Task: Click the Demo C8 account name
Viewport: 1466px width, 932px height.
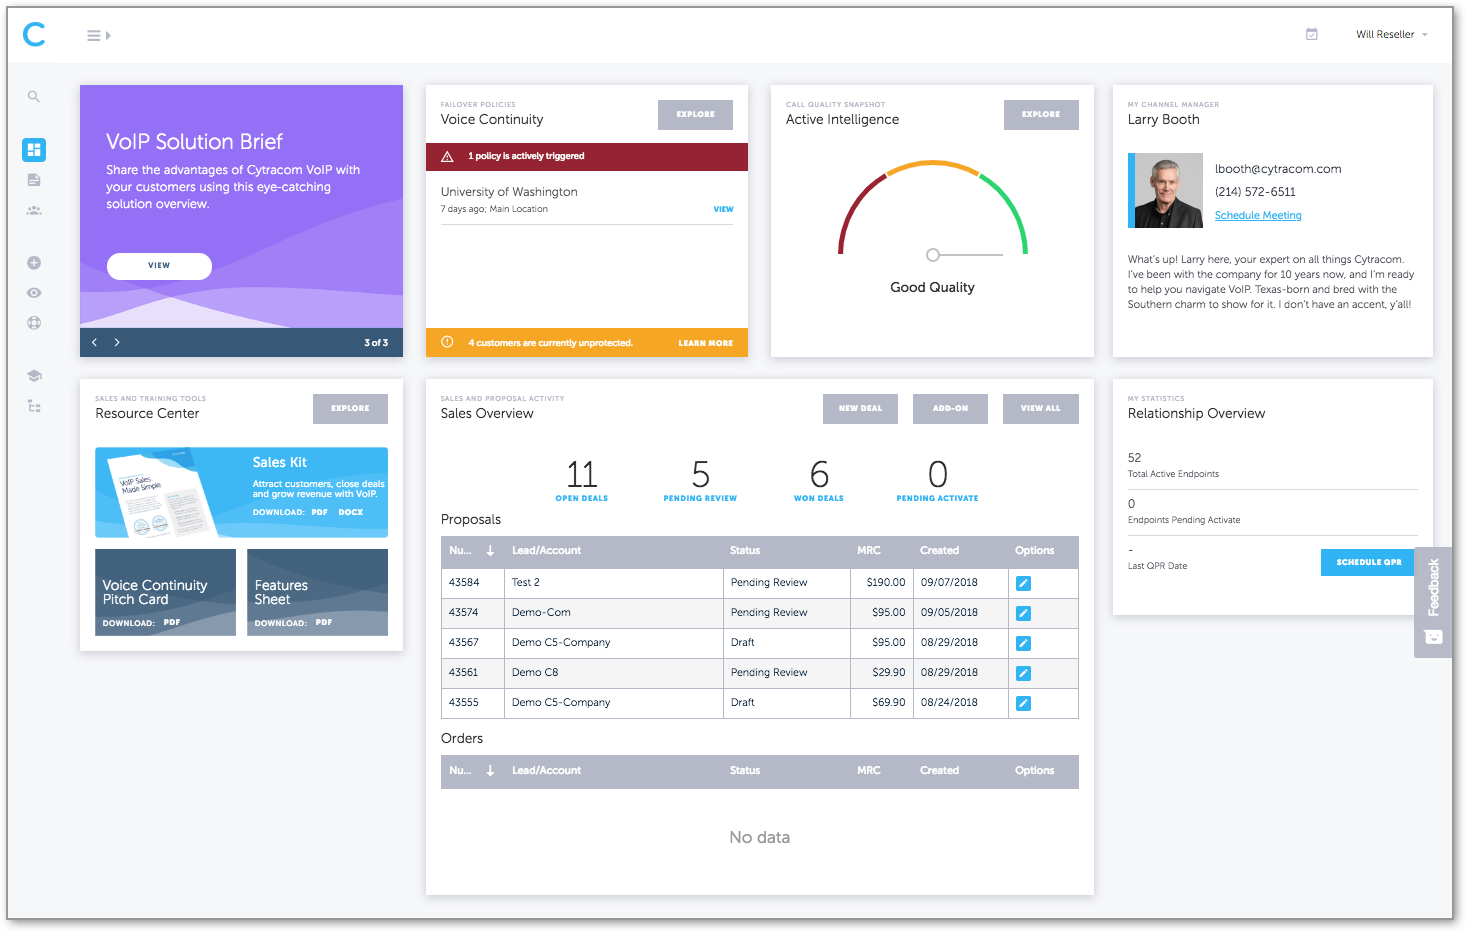Action: tap(535, 673)
